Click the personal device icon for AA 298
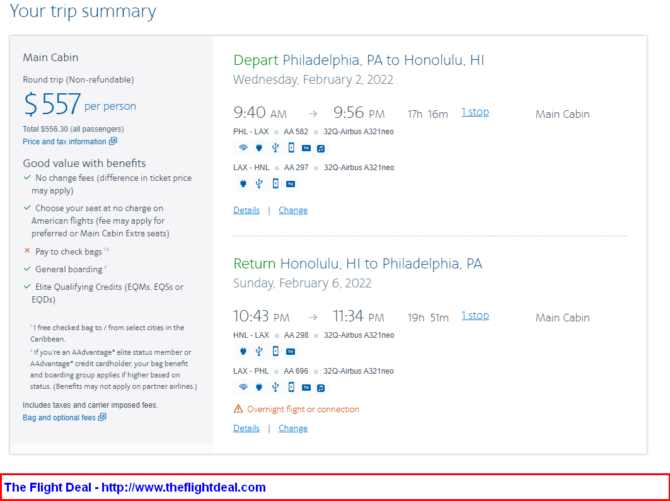 pyautogui.click(x=276, y=351)
